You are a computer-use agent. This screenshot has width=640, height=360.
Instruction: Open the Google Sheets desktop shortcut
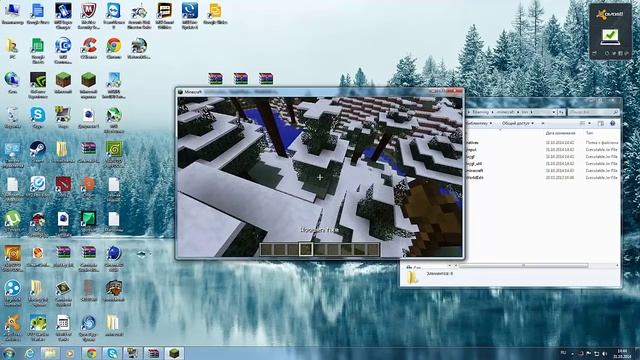(38, 51)
